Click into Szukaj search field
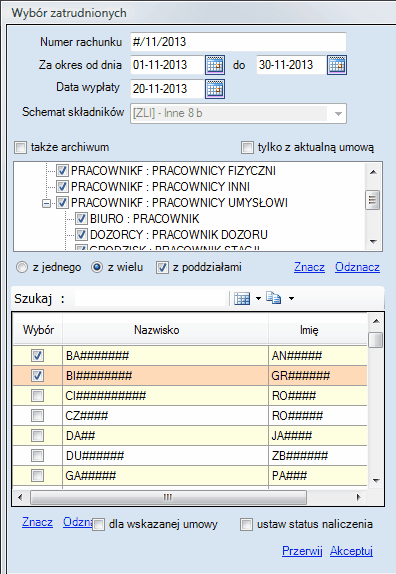 tap(150, 298)
